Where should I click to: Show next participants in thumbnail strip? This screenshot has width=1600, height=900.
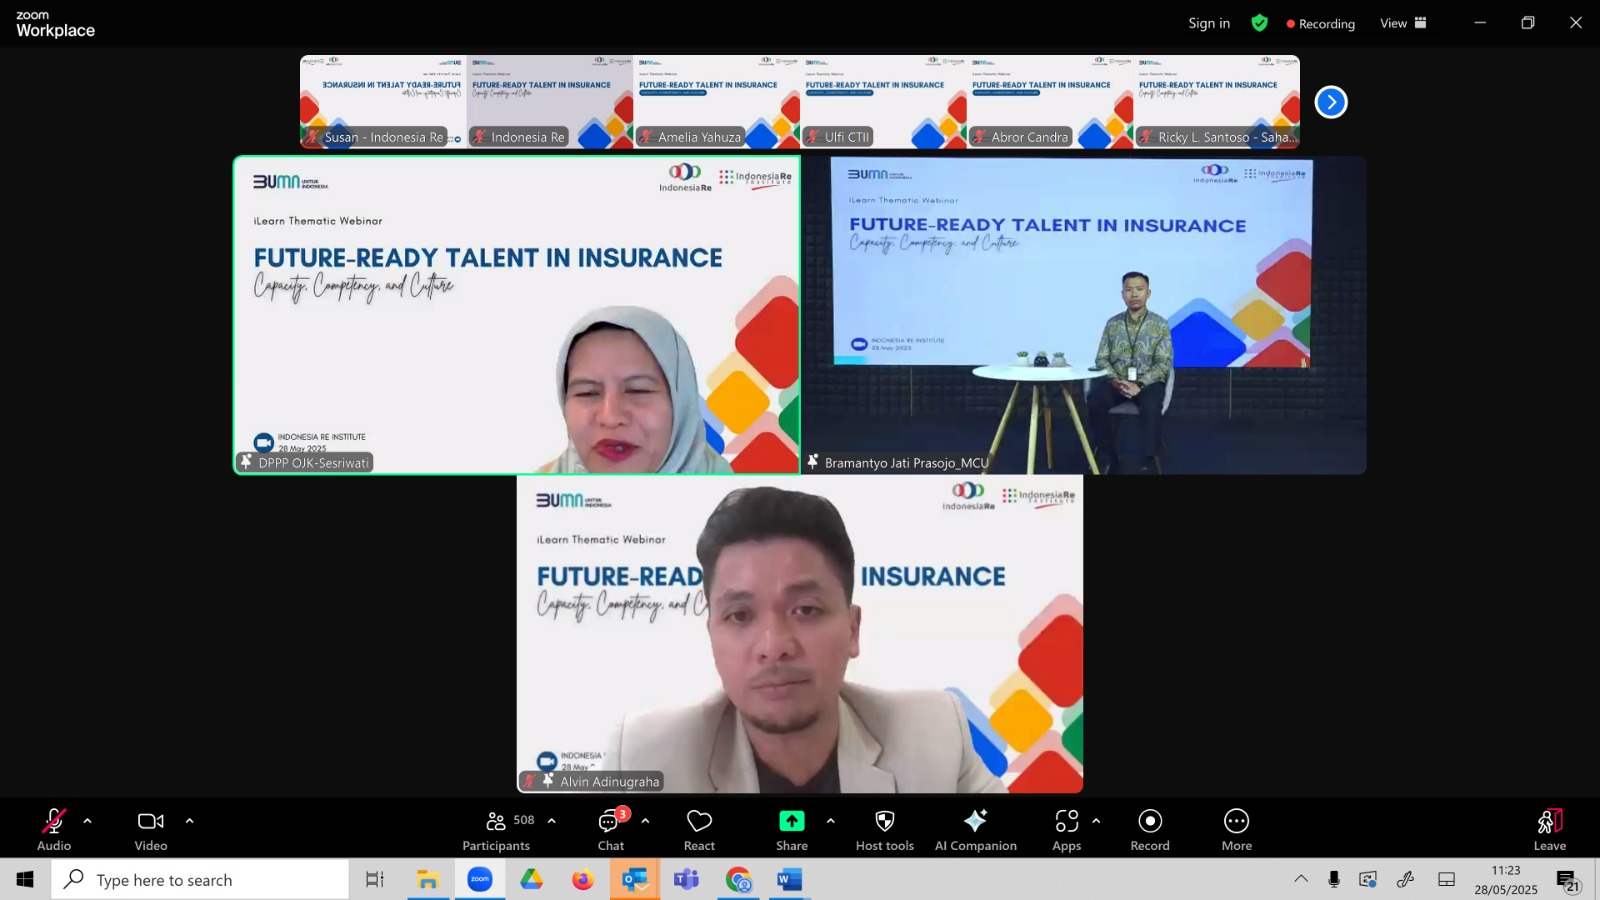point(1331,102)
